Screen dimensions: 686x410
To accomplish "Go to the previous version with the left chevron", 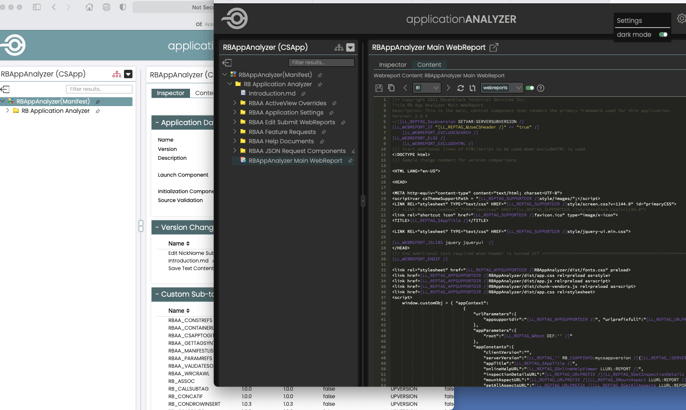I will pyautogui.click(x=405, y=88).
